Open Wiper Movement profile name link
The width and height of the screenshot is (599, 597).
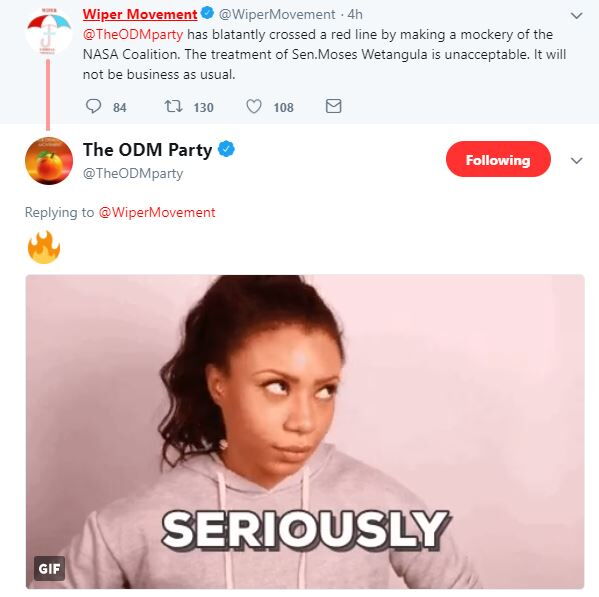point(140,14)
